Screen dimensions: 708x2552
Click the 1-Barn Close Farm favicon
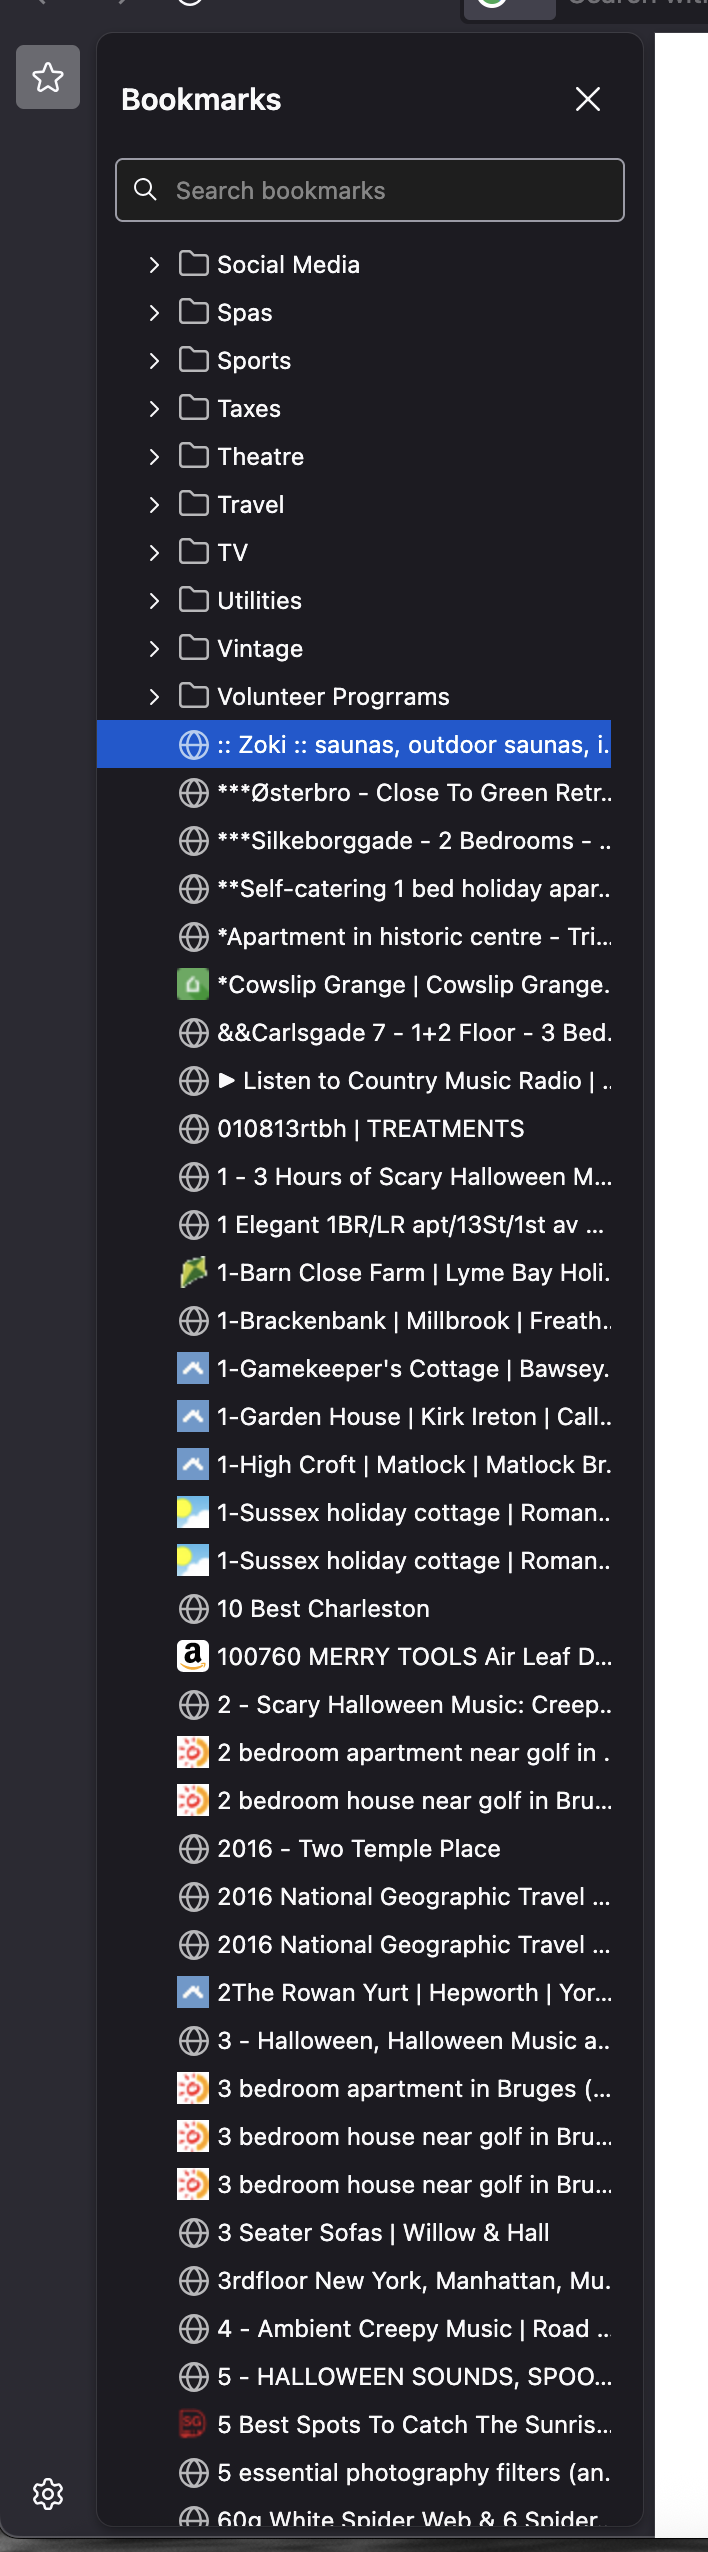click(193, 1272)
